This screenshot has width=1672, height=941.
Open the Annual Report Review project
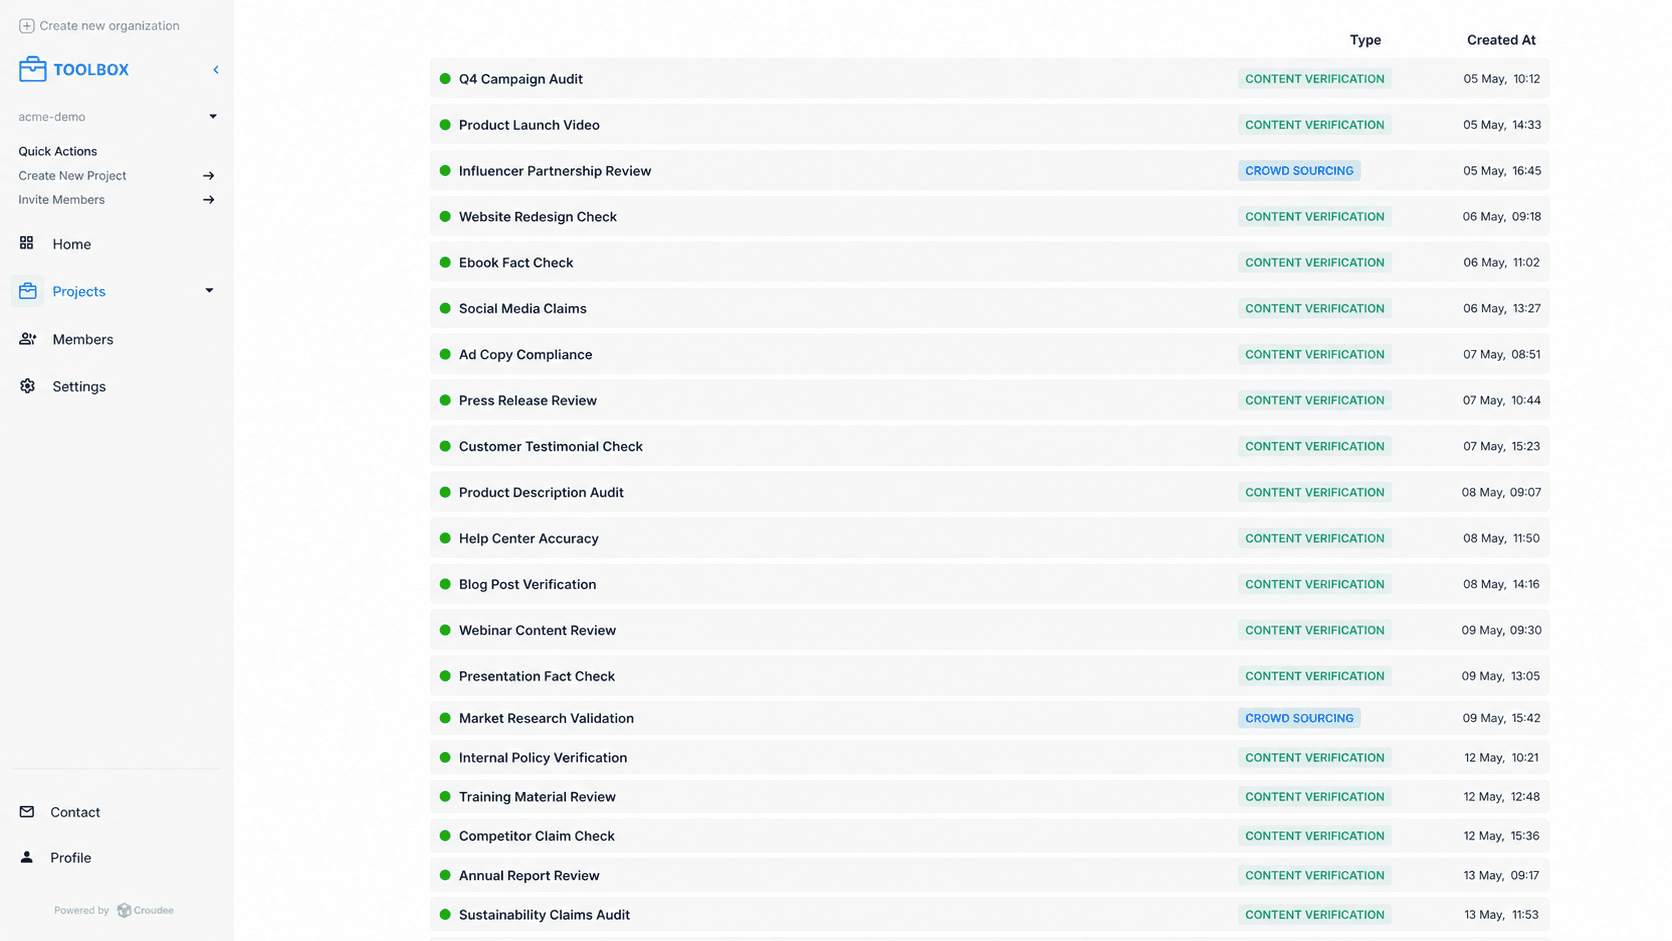[990, 876]
